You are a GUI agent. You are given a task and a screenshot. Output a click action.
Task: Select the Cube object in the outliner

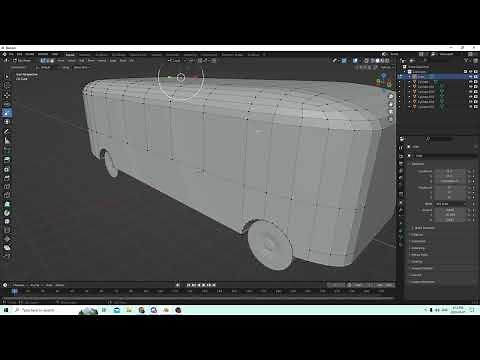[421, 77]
